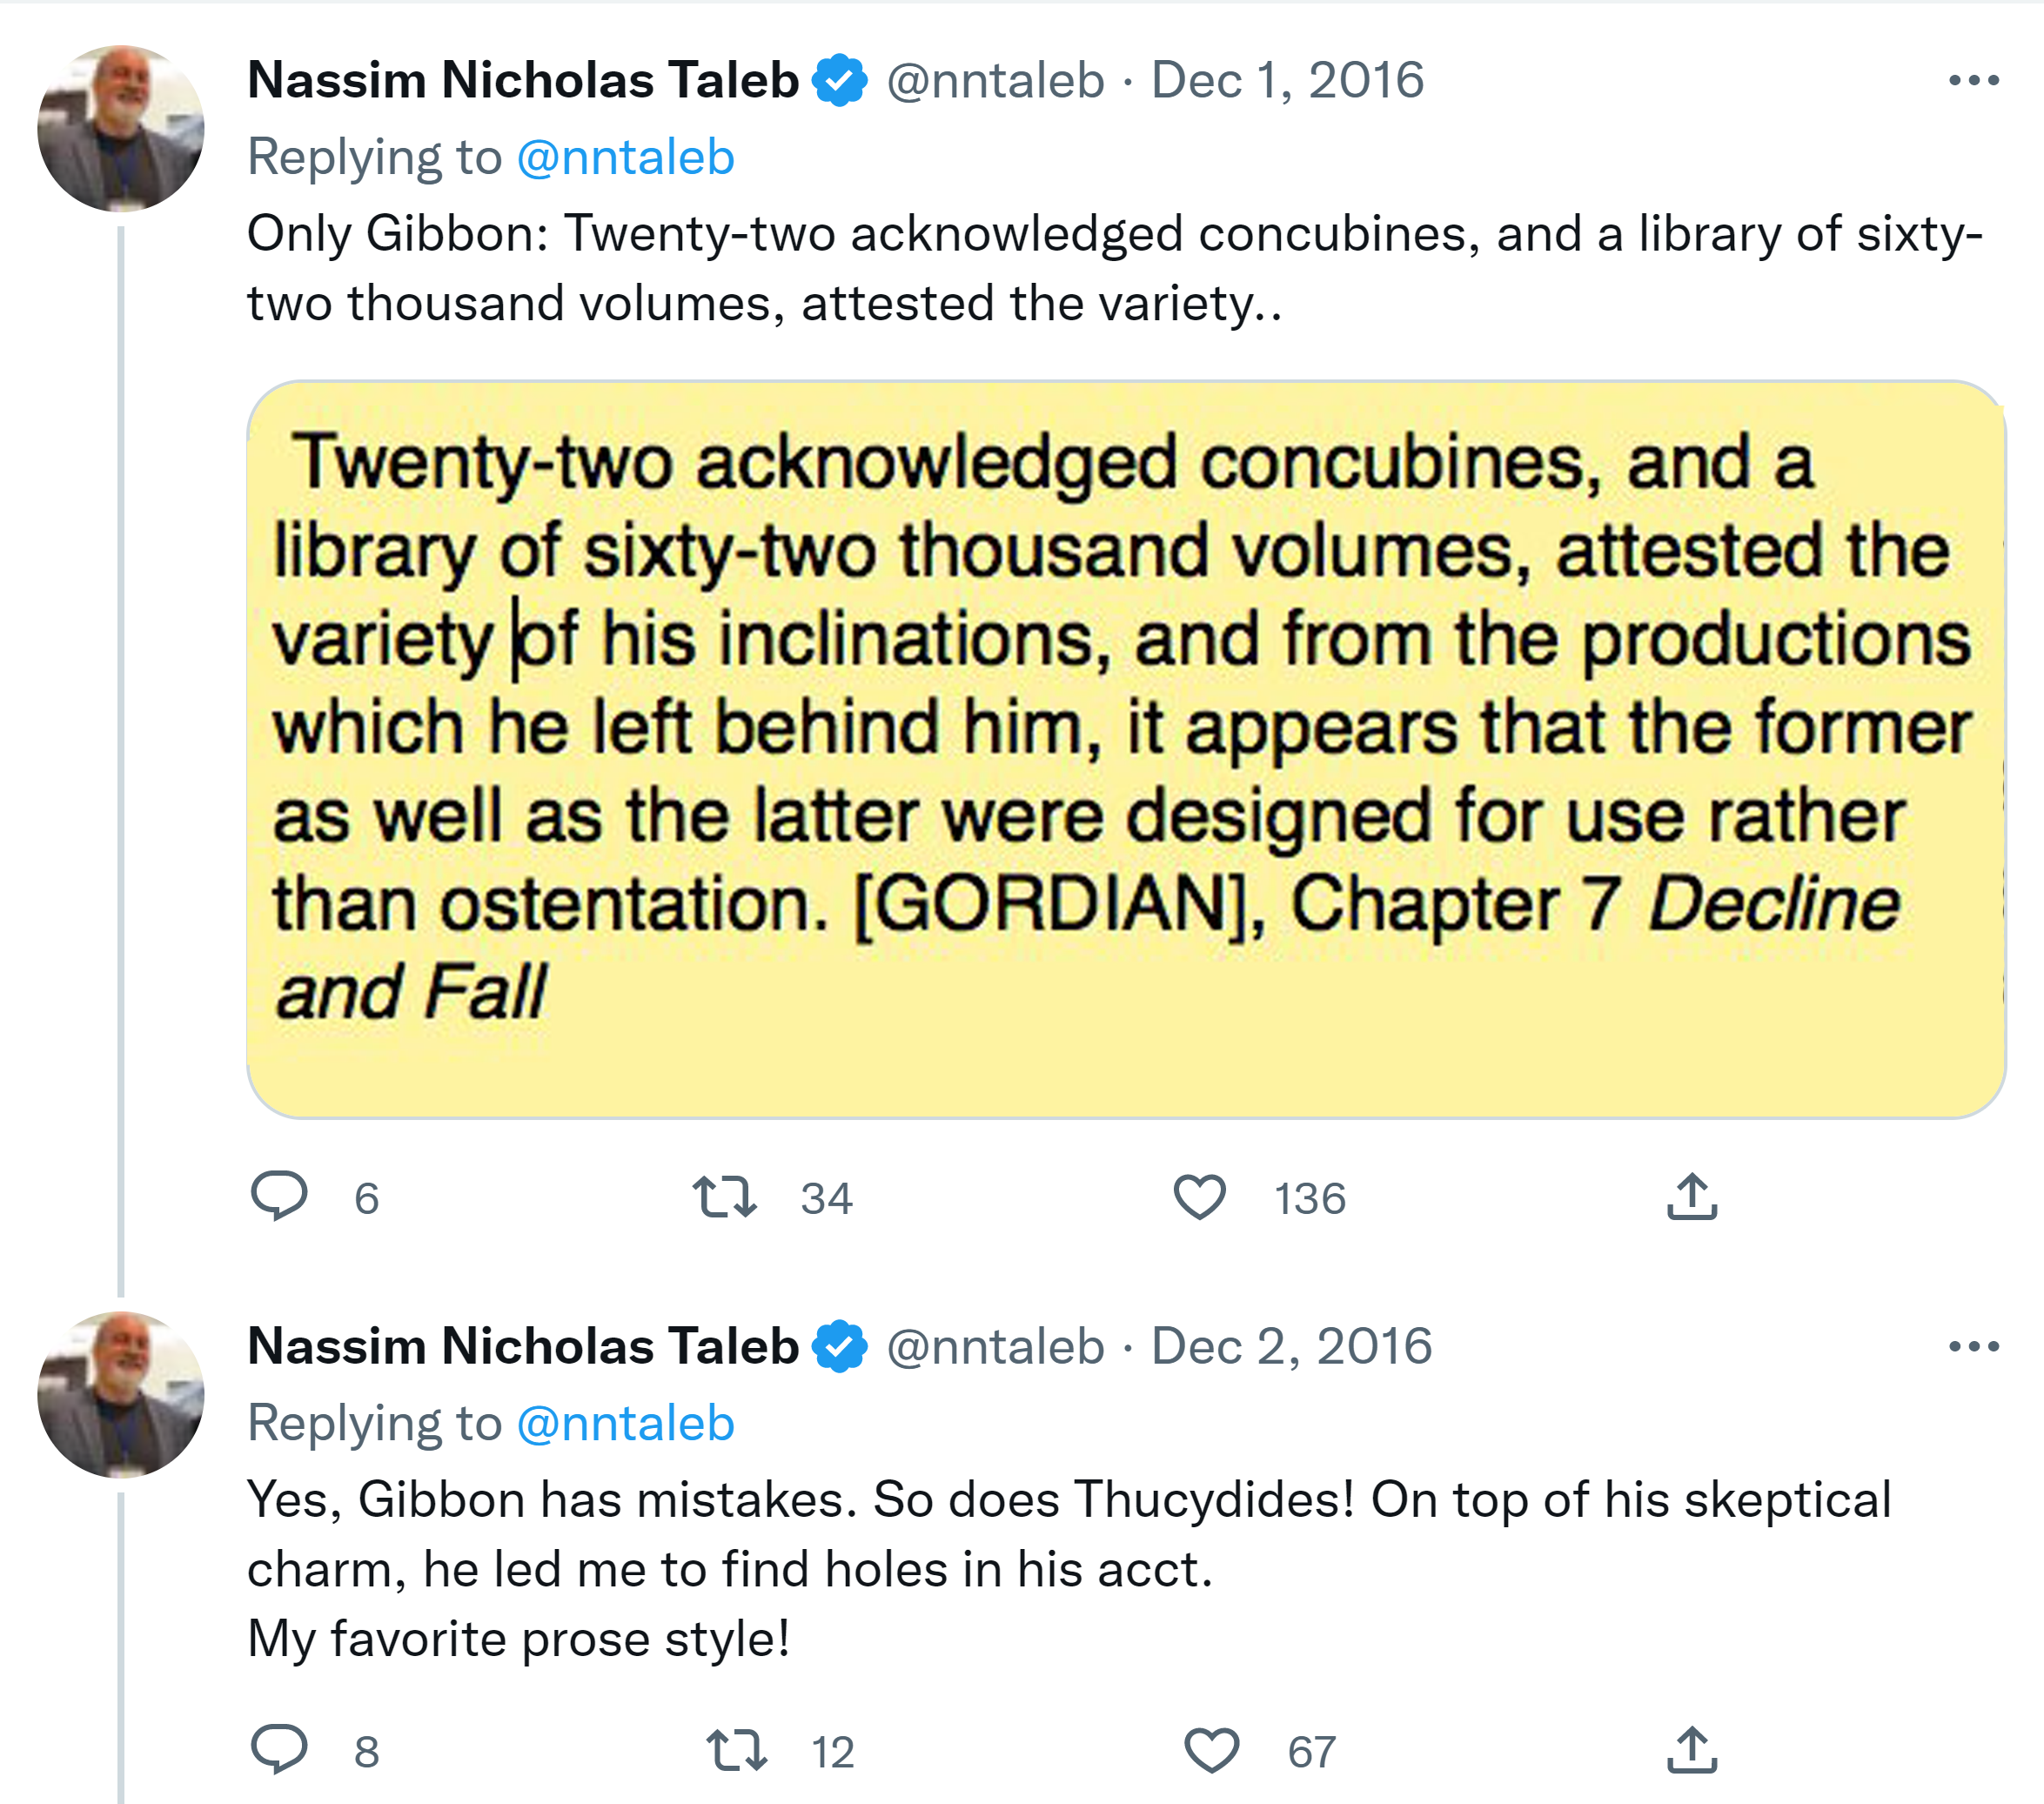Screen dimensions: 2044x1804
Task: Open more options on Dec 2 tweet
Action: pos(1973,1347)
